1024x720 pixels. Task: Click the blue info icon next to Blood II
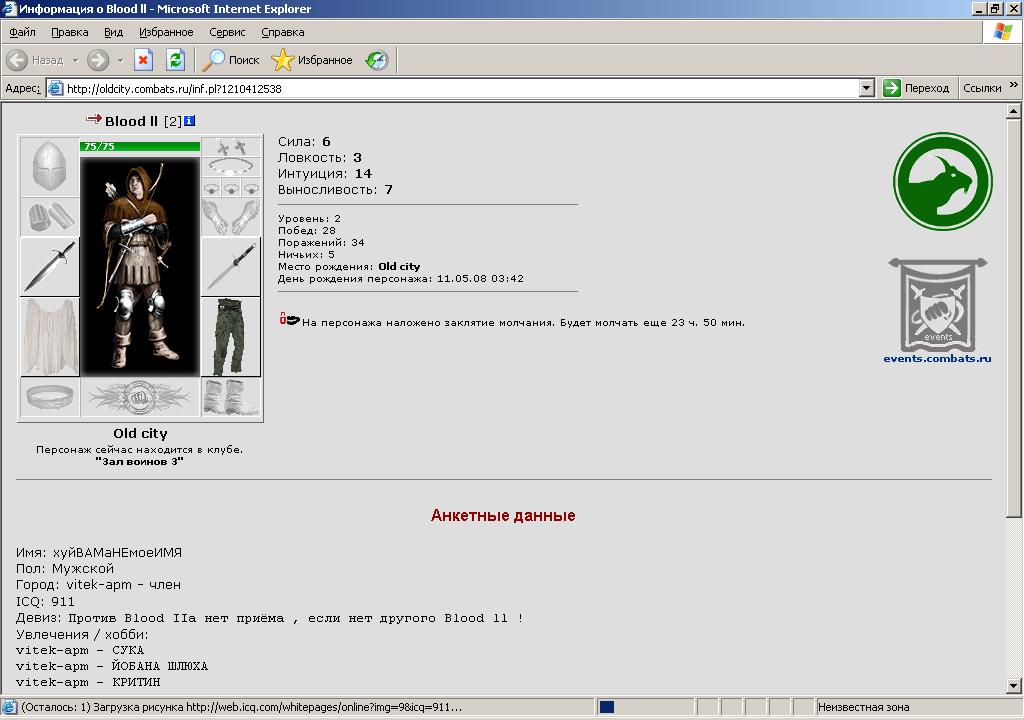(189, 120)
